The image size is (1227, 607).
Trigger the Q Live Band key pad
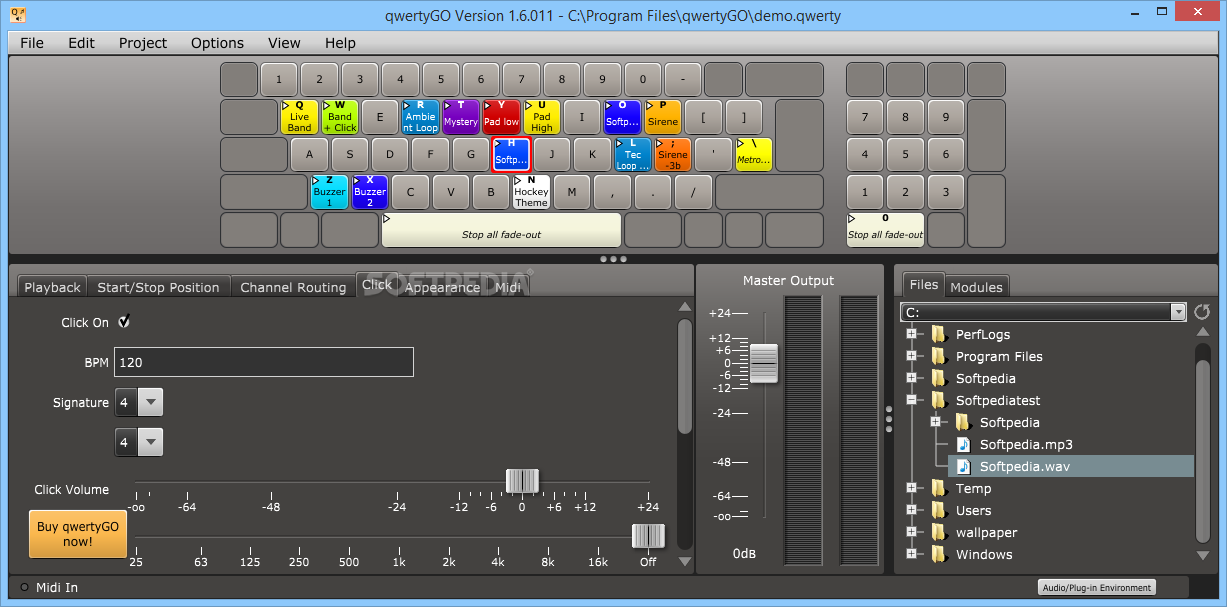coord(299,117)
